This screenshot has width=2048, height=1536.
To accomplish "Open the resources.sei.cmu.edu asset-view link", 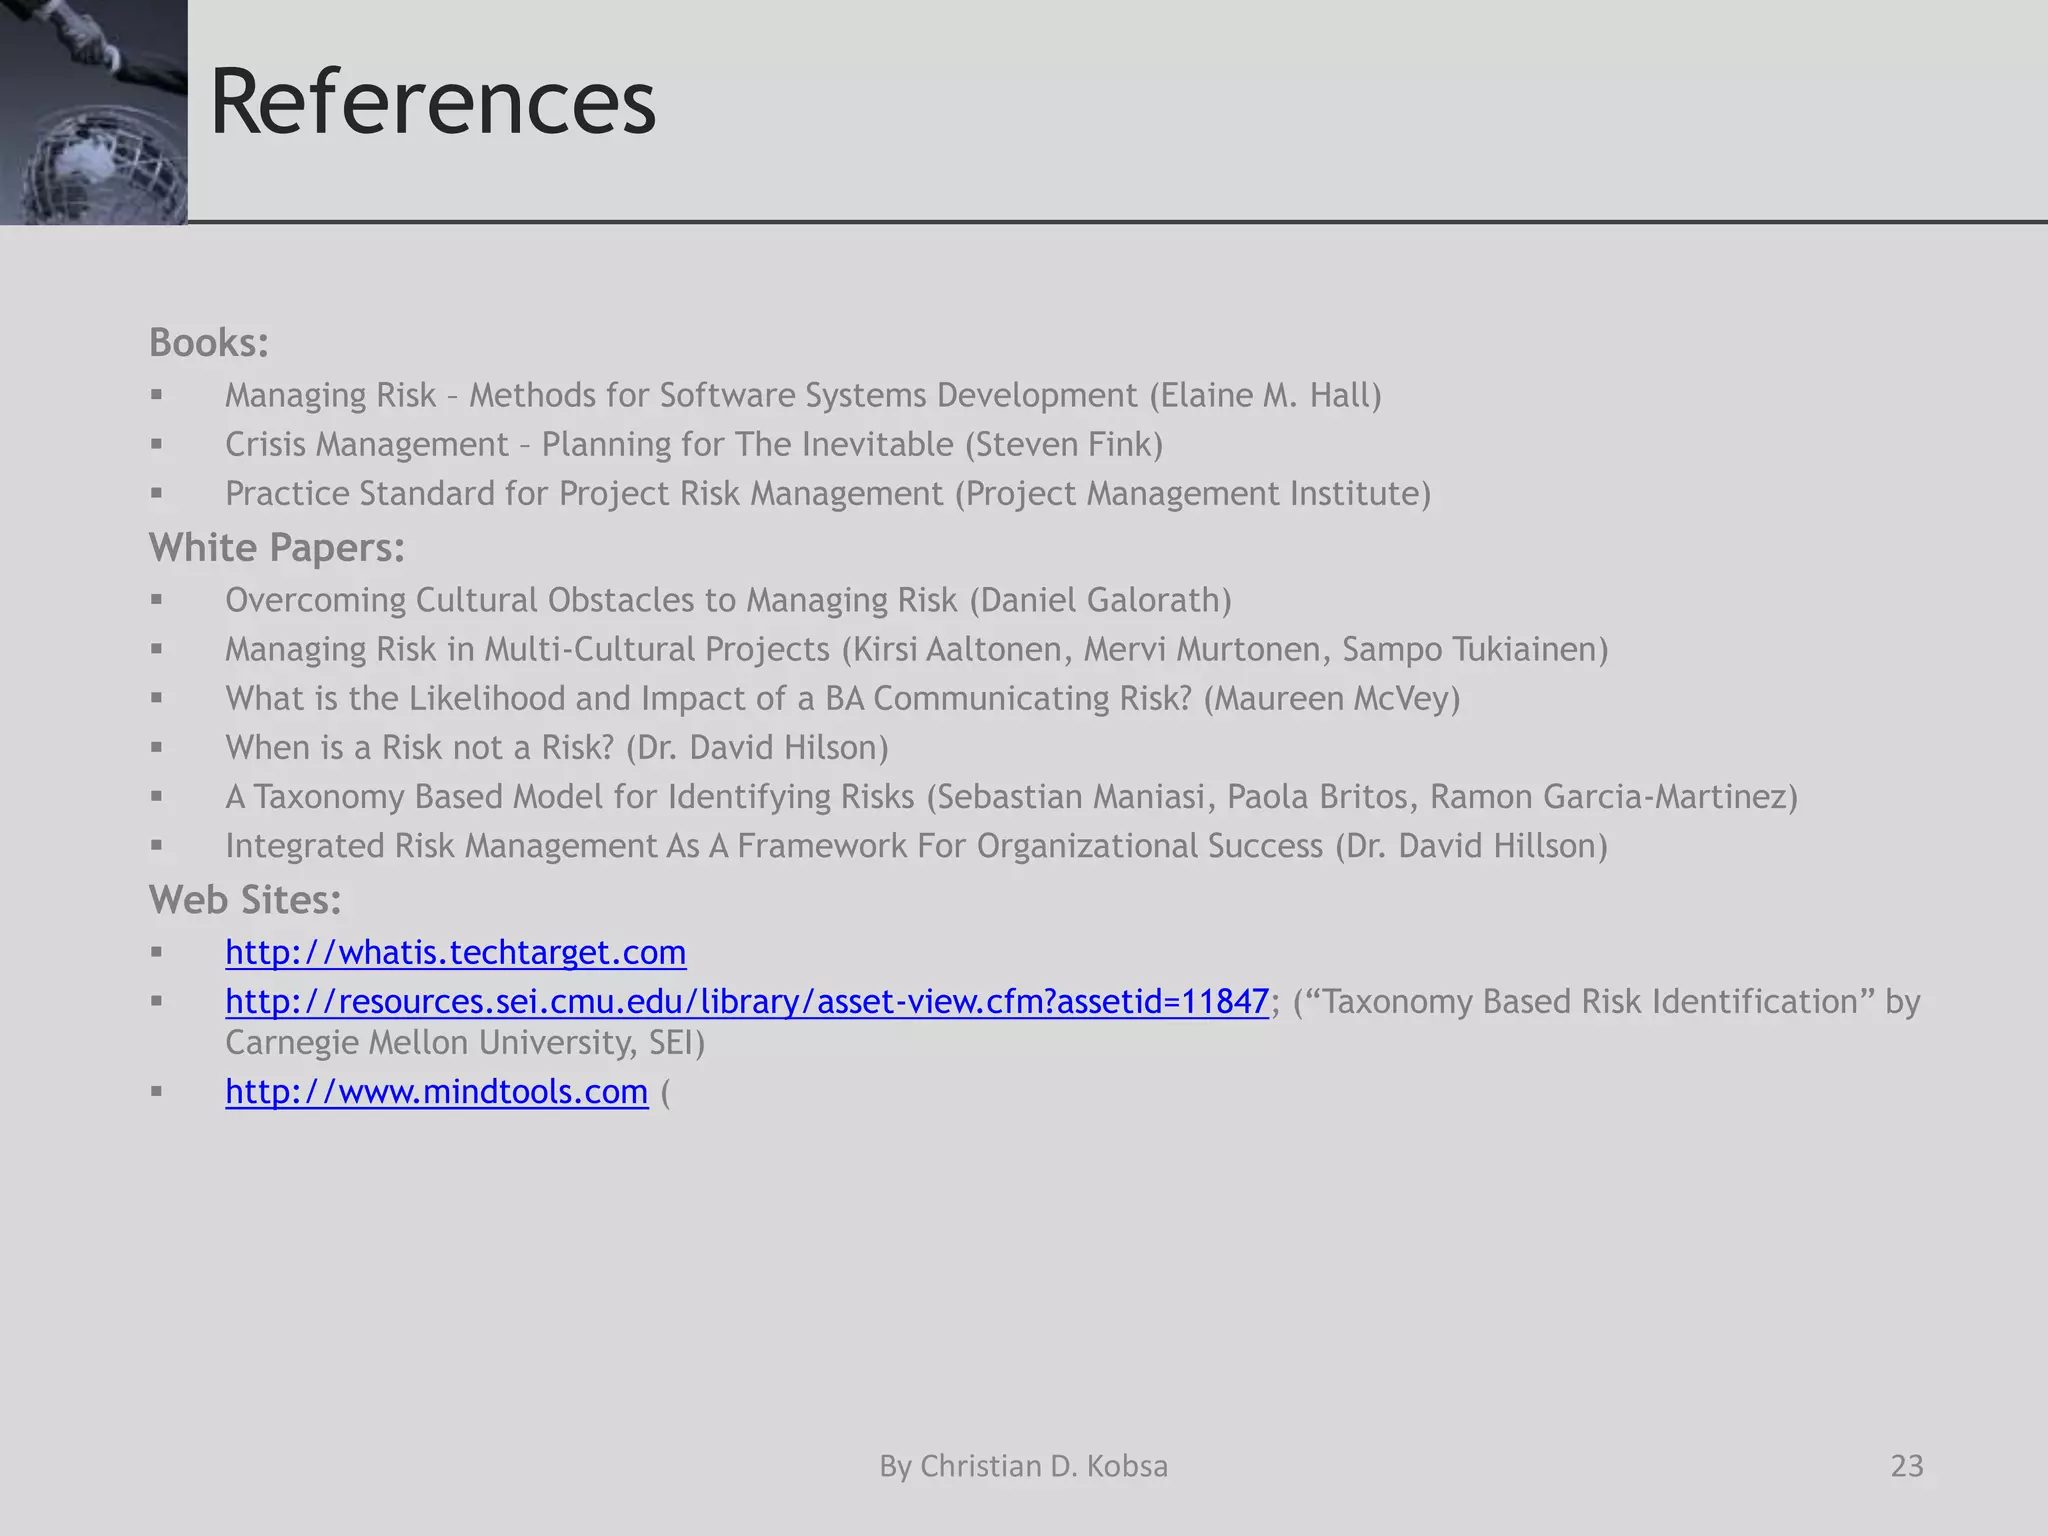I will click(746, 1001).
